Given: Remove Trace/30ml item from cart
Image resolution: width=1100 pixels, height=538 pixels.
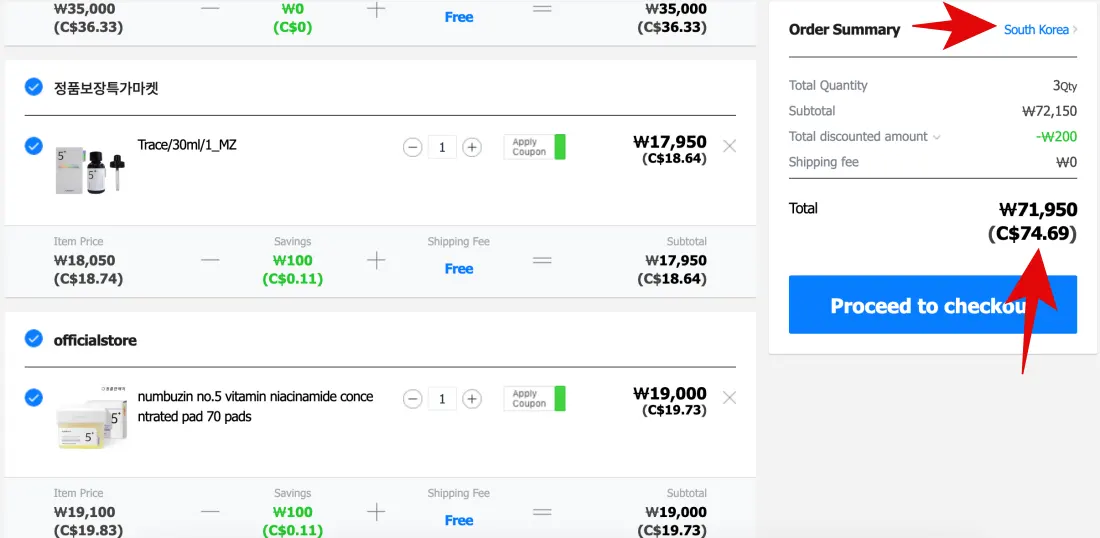Looking at the screenshot, I should (x=729, y=146).
